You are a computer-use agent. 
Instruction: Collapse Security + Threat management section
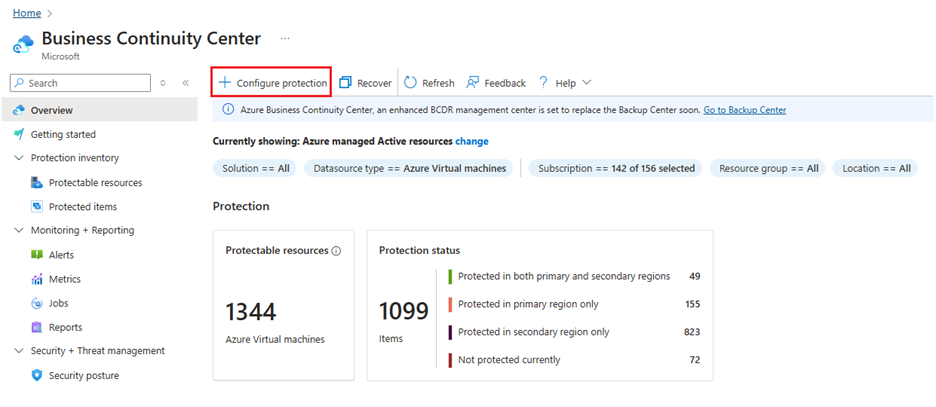click(17, 351)
